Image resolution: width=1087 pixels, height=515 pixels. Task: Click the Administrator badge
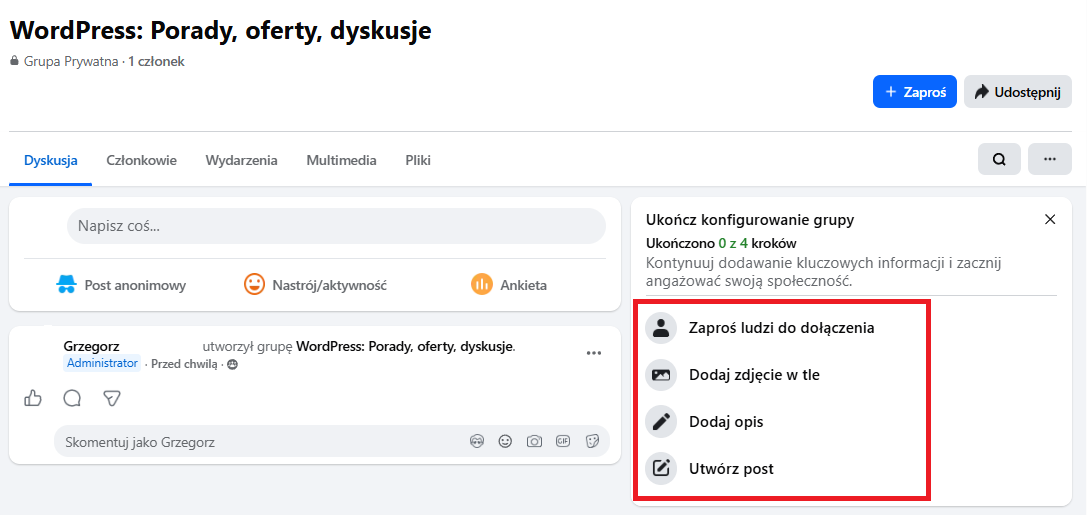coord(102,363)
